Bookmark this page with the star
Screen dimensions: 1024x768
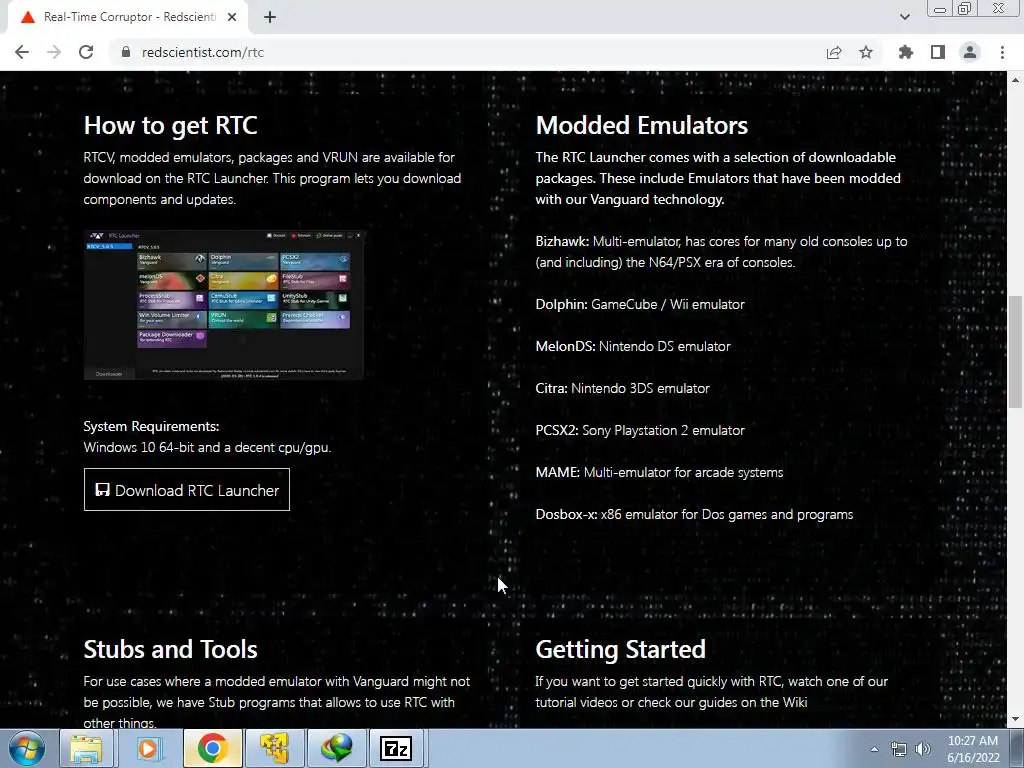pos(866,52)
